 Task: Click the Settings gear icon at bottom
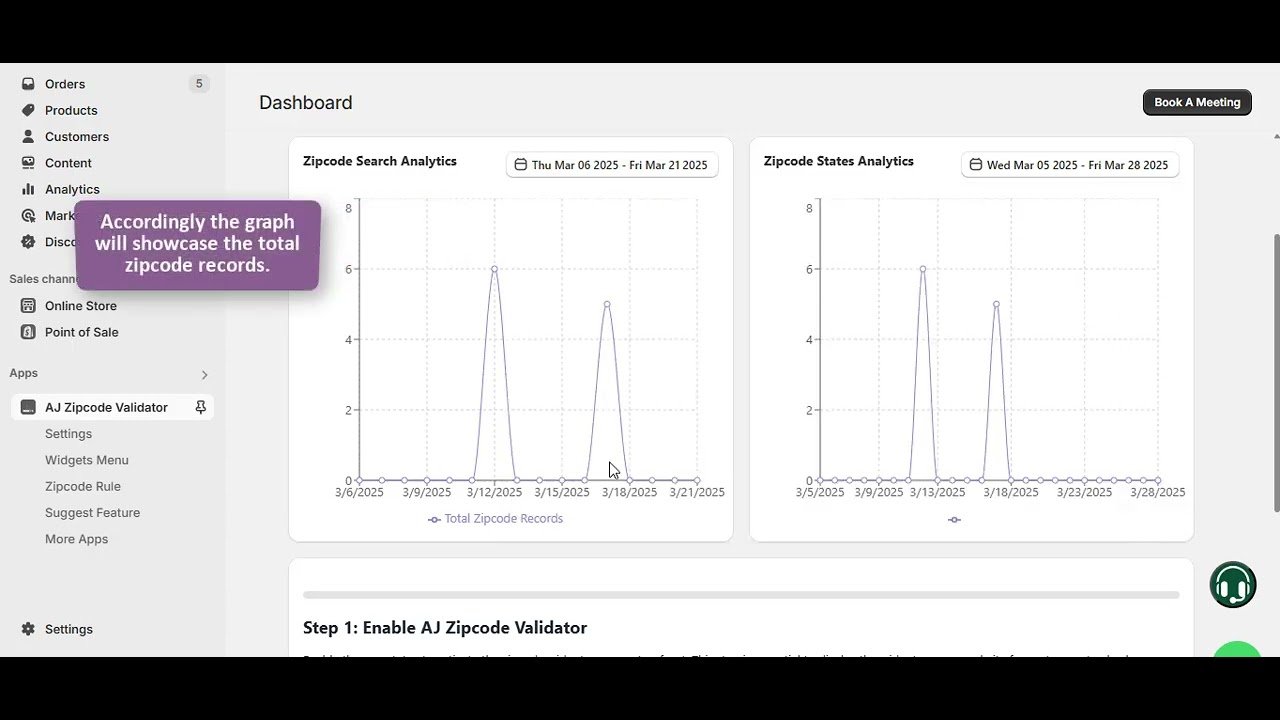[x=28, y=629]
